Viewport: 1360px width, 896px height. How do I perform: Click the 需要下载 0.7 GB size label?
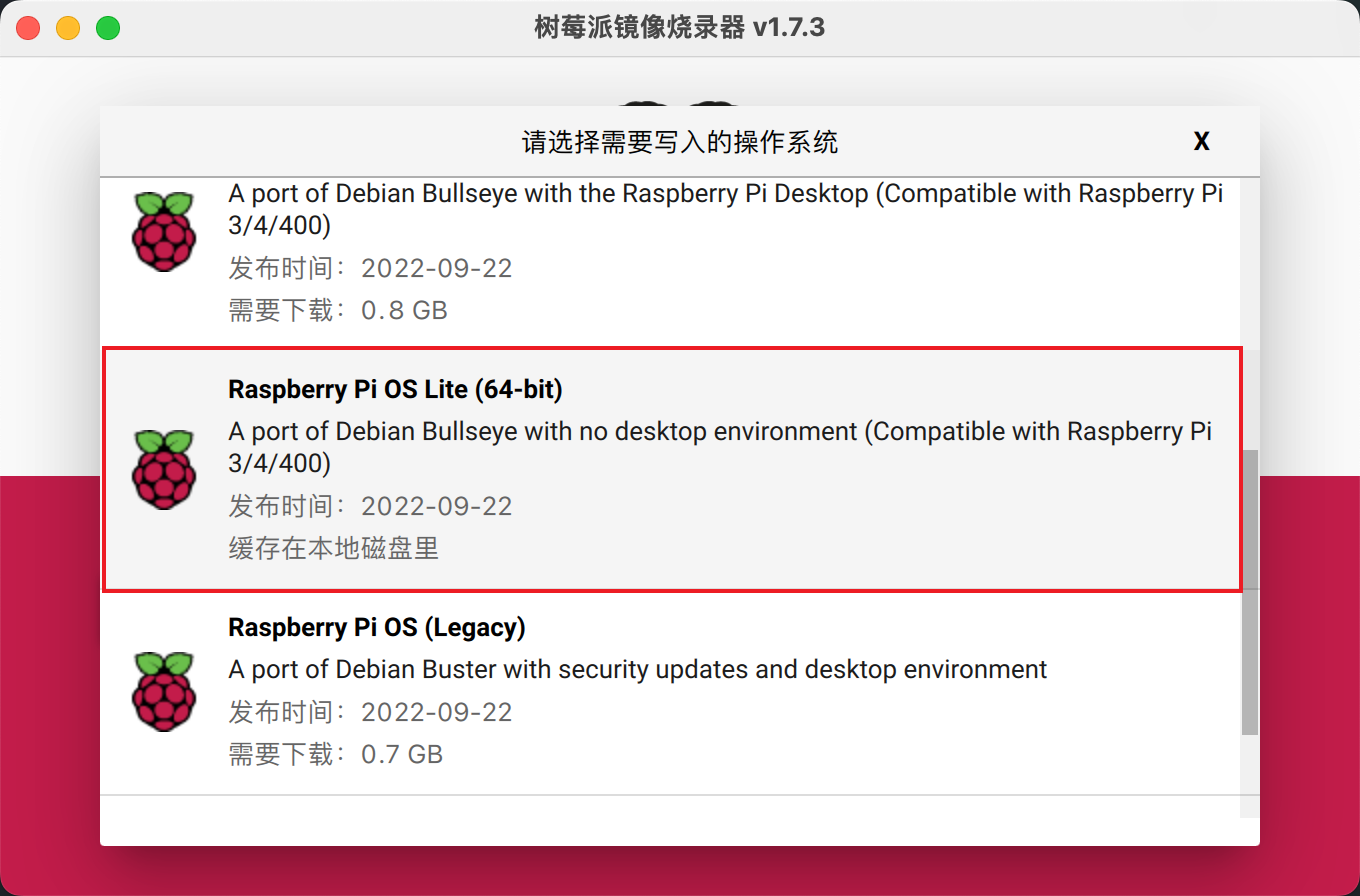[335, 754]
